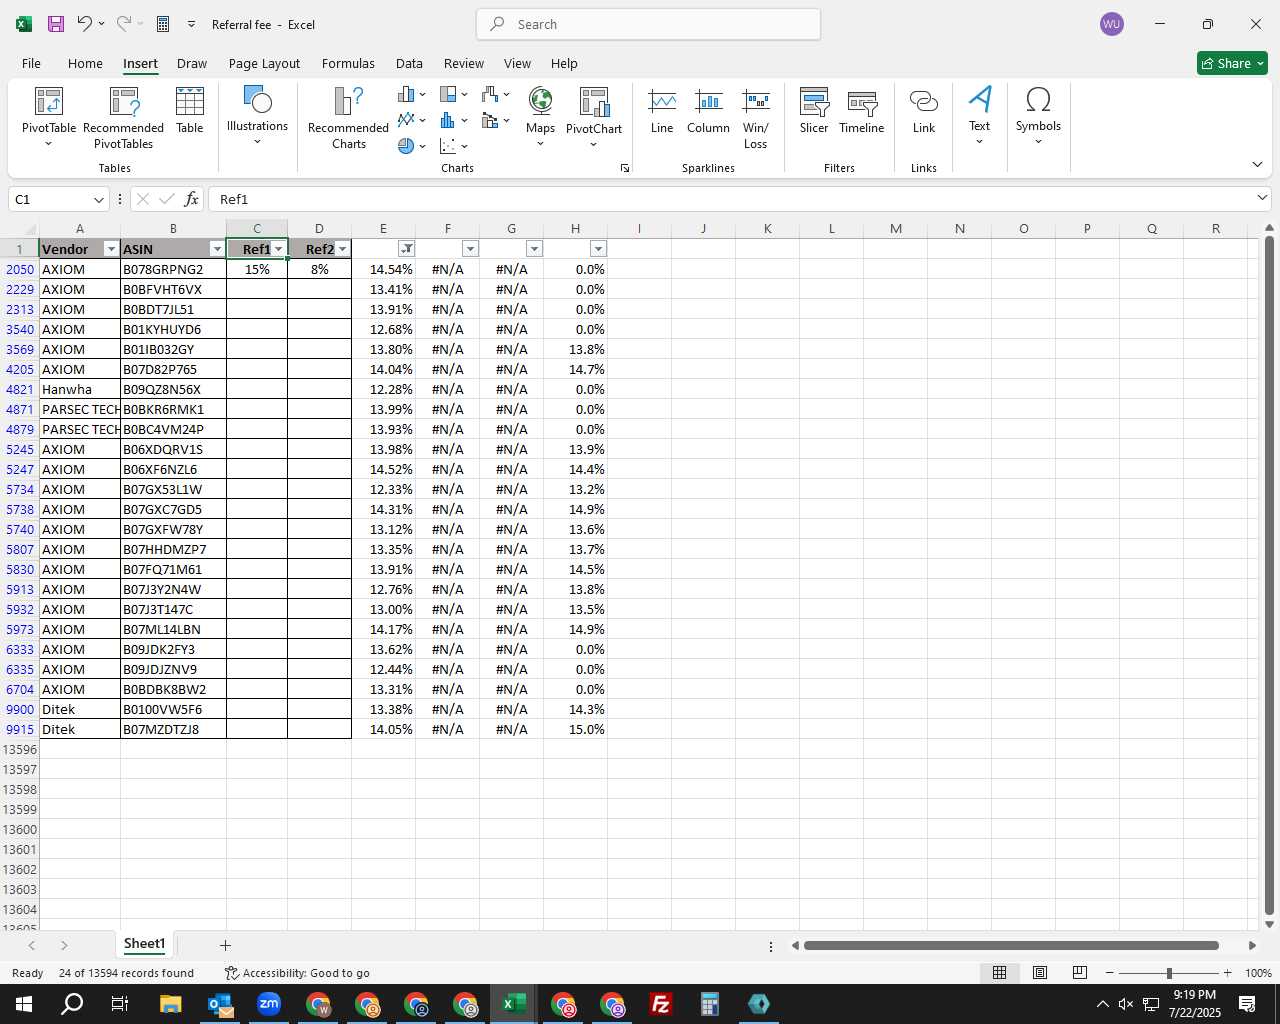Open the Maps chart button

(x=540, y=117)
